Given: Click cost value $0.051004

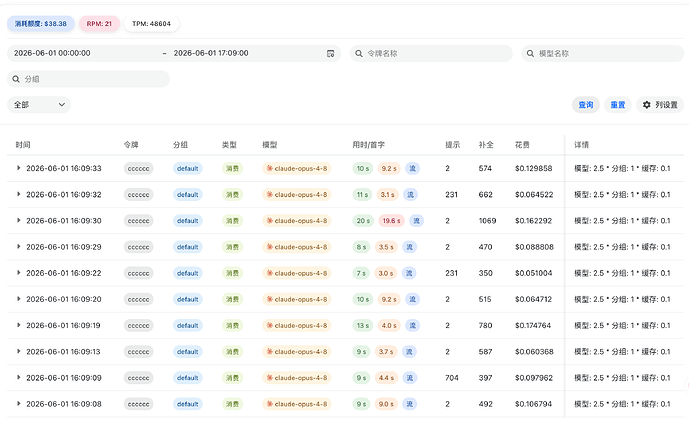Looking at the screenshot, I should (533, 273).
